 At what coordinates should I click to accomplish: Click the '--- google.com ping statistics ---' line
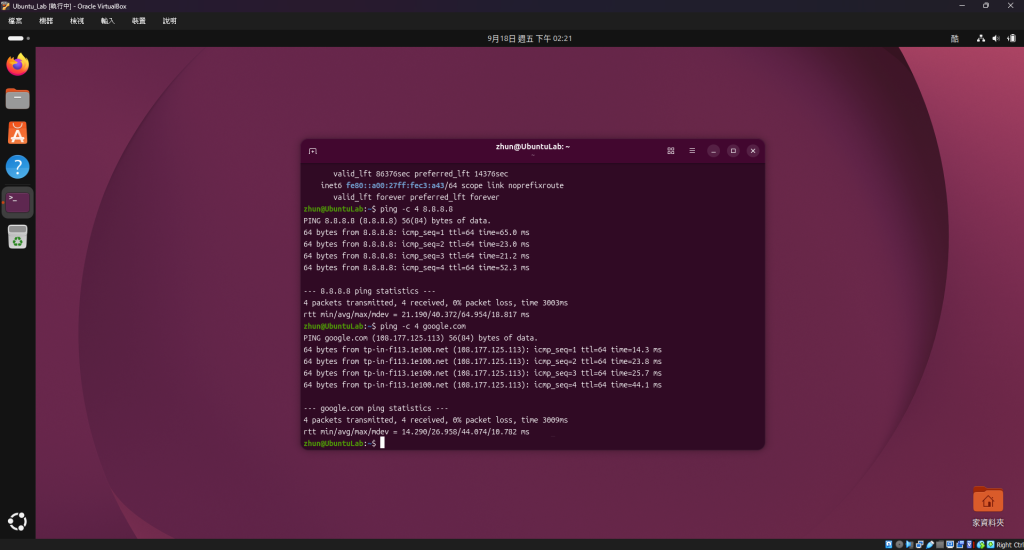[376, 408]
